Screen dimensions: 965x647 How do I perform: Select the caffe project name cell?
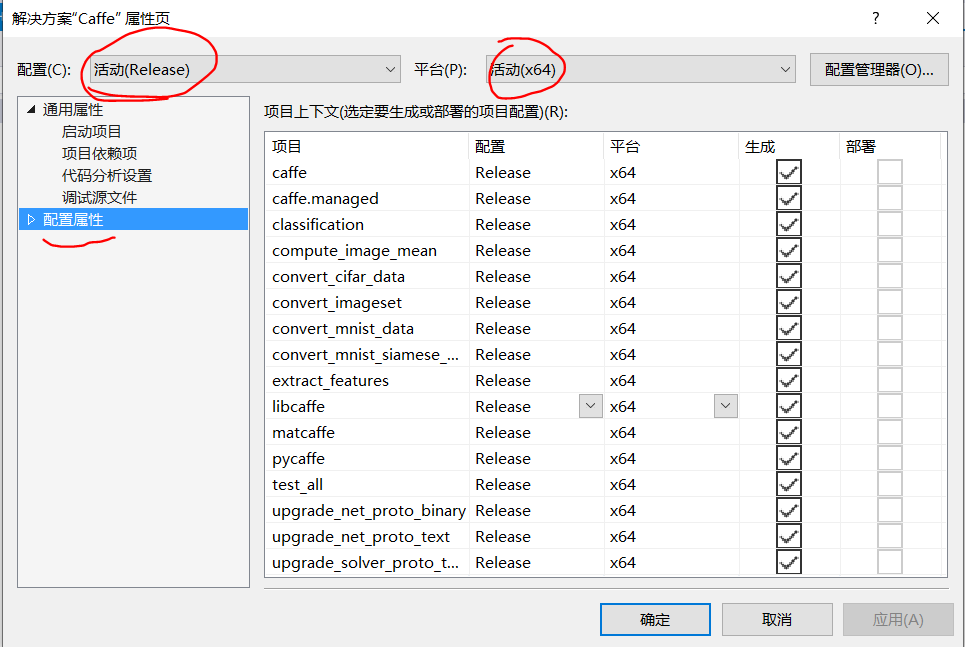pos(367,172)
